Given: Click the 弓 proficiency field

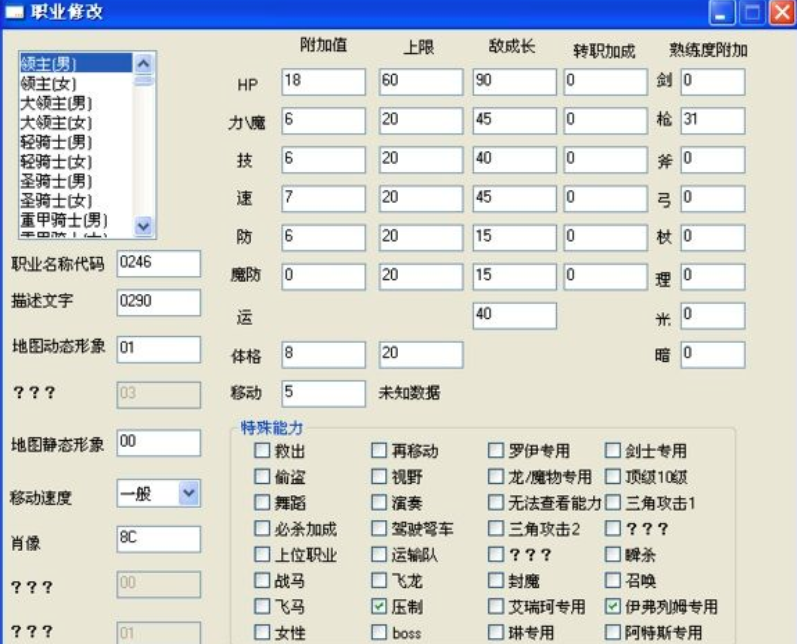Looking at the screenshot, I should click(713, 198).
